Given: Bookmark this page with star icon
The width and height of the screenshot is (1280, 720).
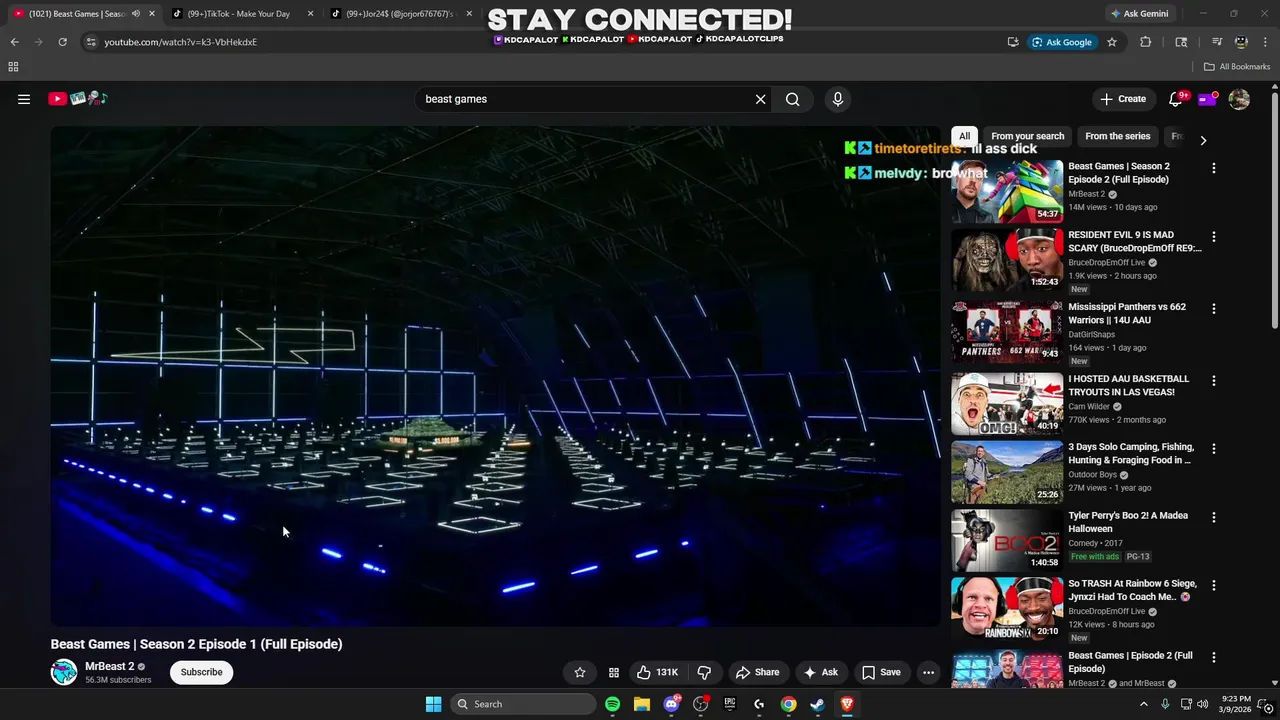Looking at the screenshot, I should click(1112, 42).
